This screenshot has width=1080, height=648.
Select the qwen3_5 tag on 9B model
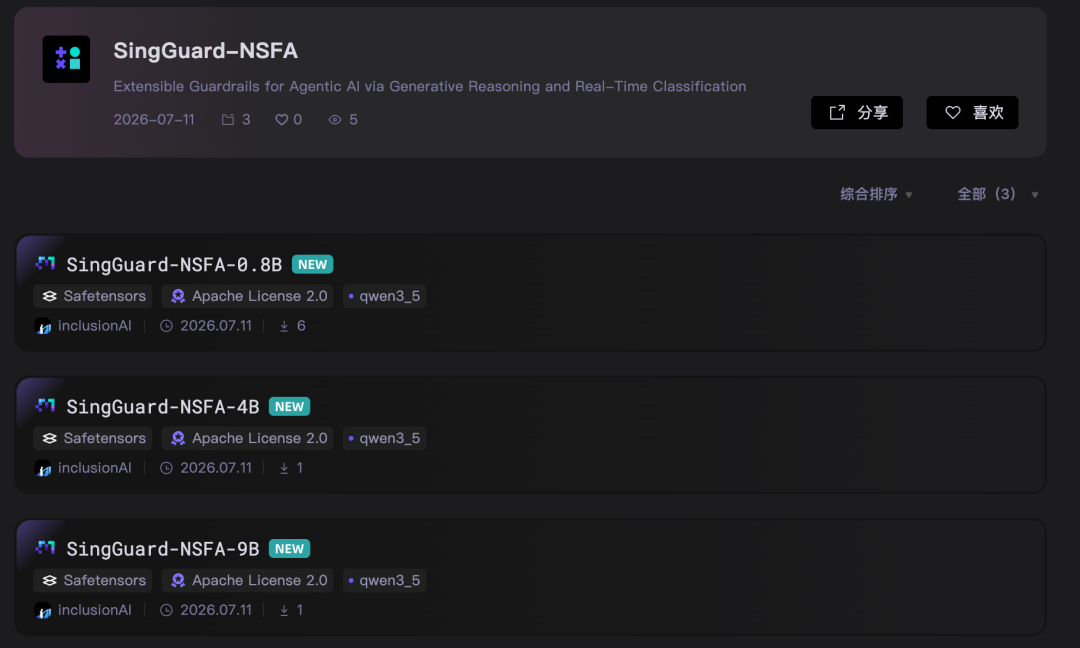[x=384, y=581]
